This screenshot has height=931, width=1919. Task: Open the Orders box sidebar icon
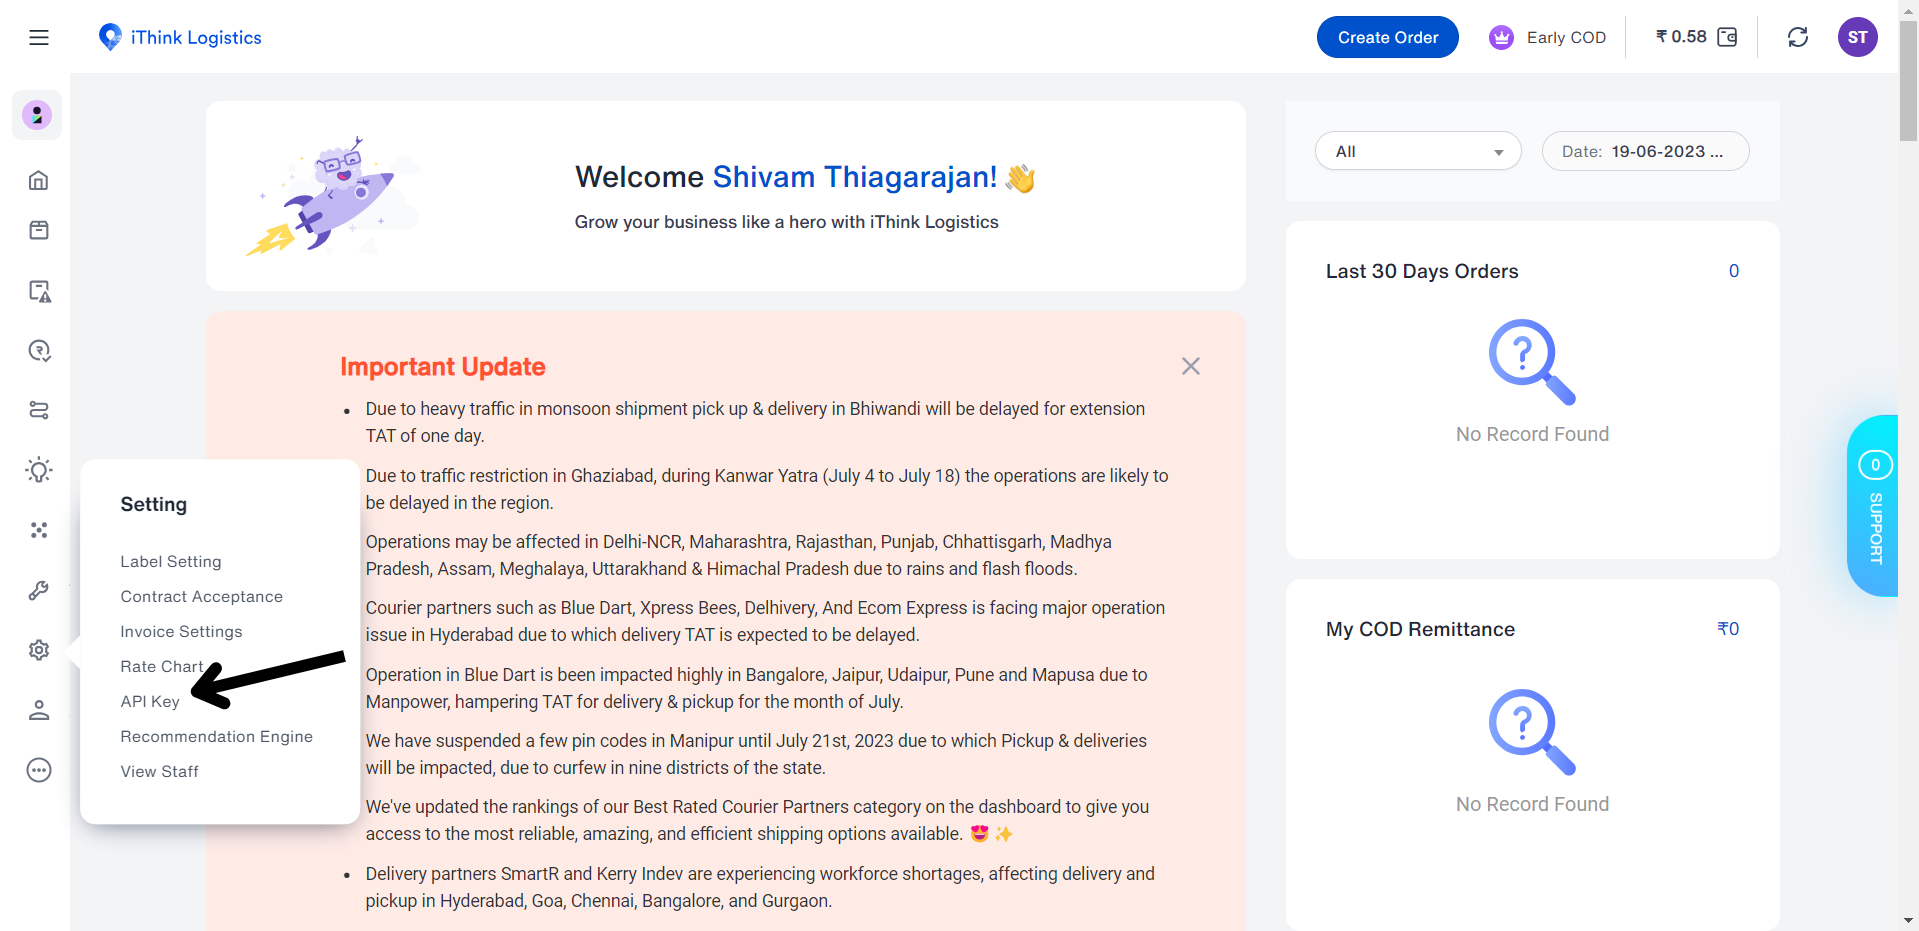pos(39,230)
